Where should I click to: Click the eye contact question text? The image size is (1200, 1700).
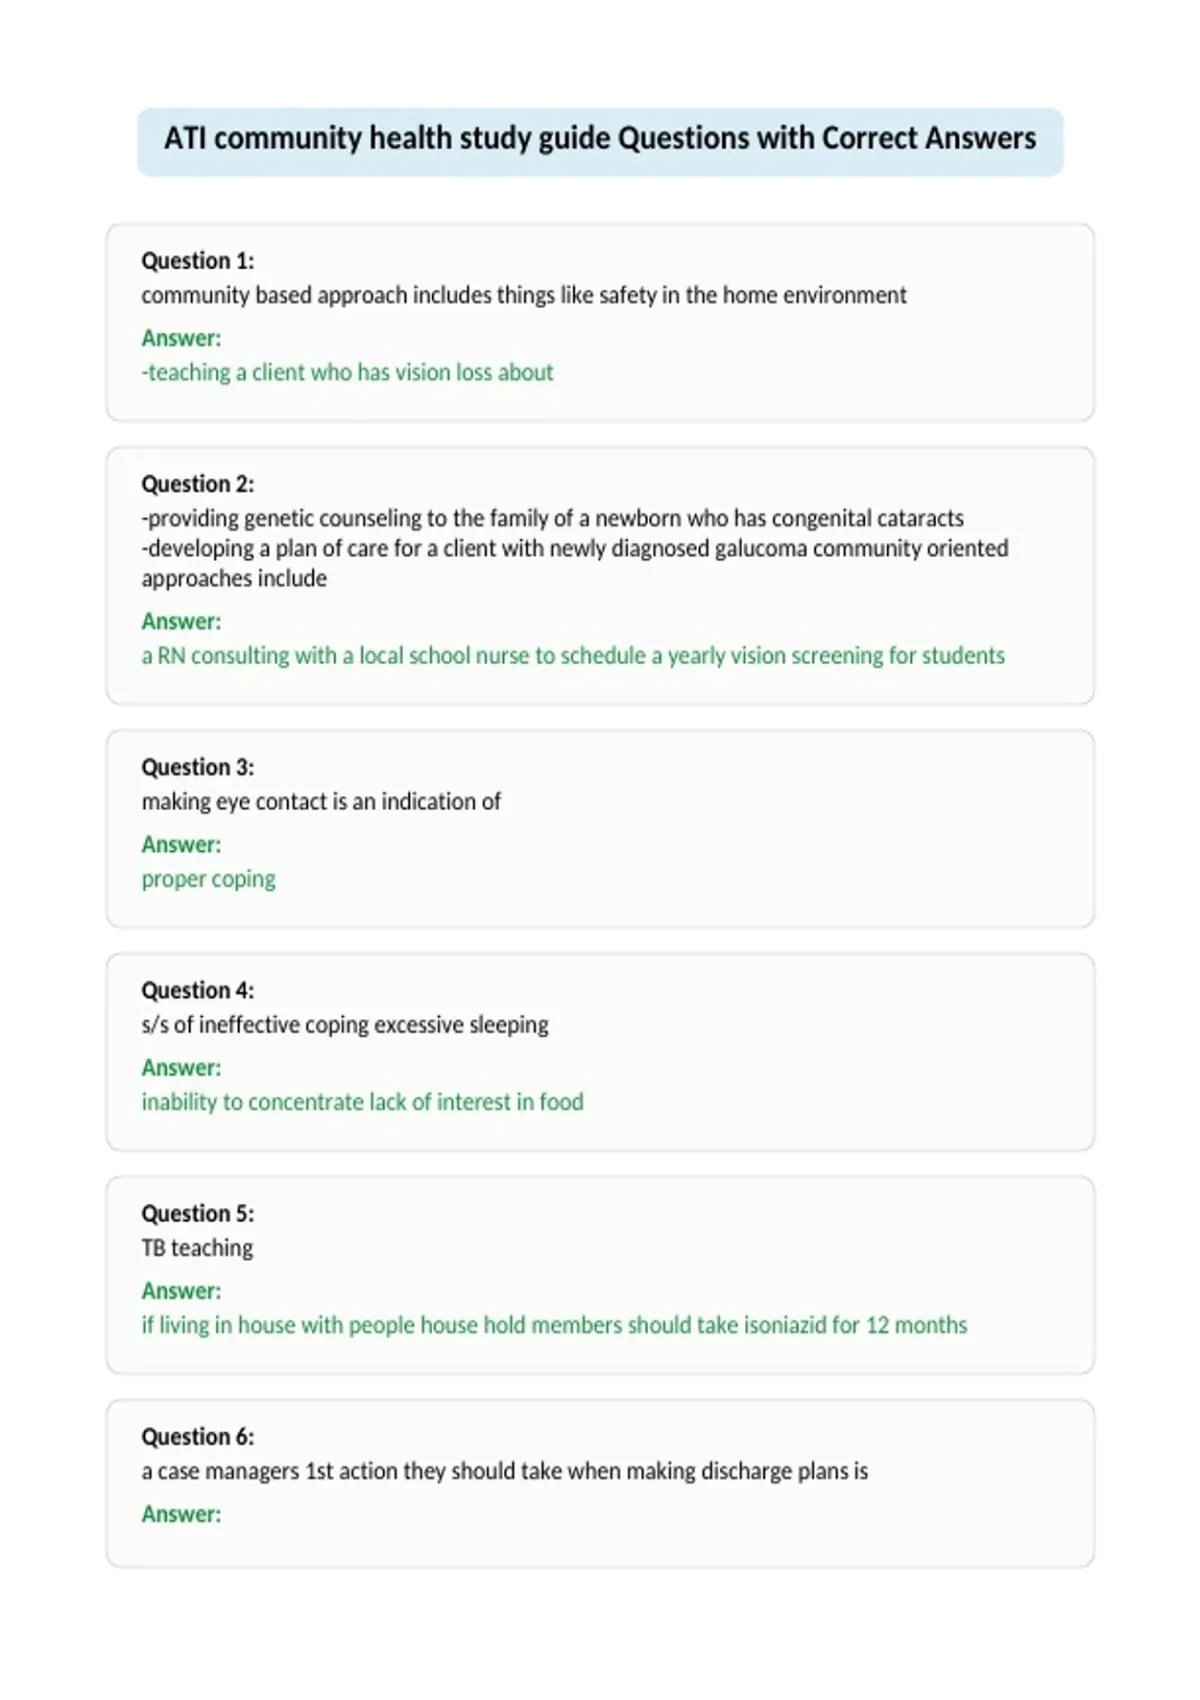(x=321, y=801)
